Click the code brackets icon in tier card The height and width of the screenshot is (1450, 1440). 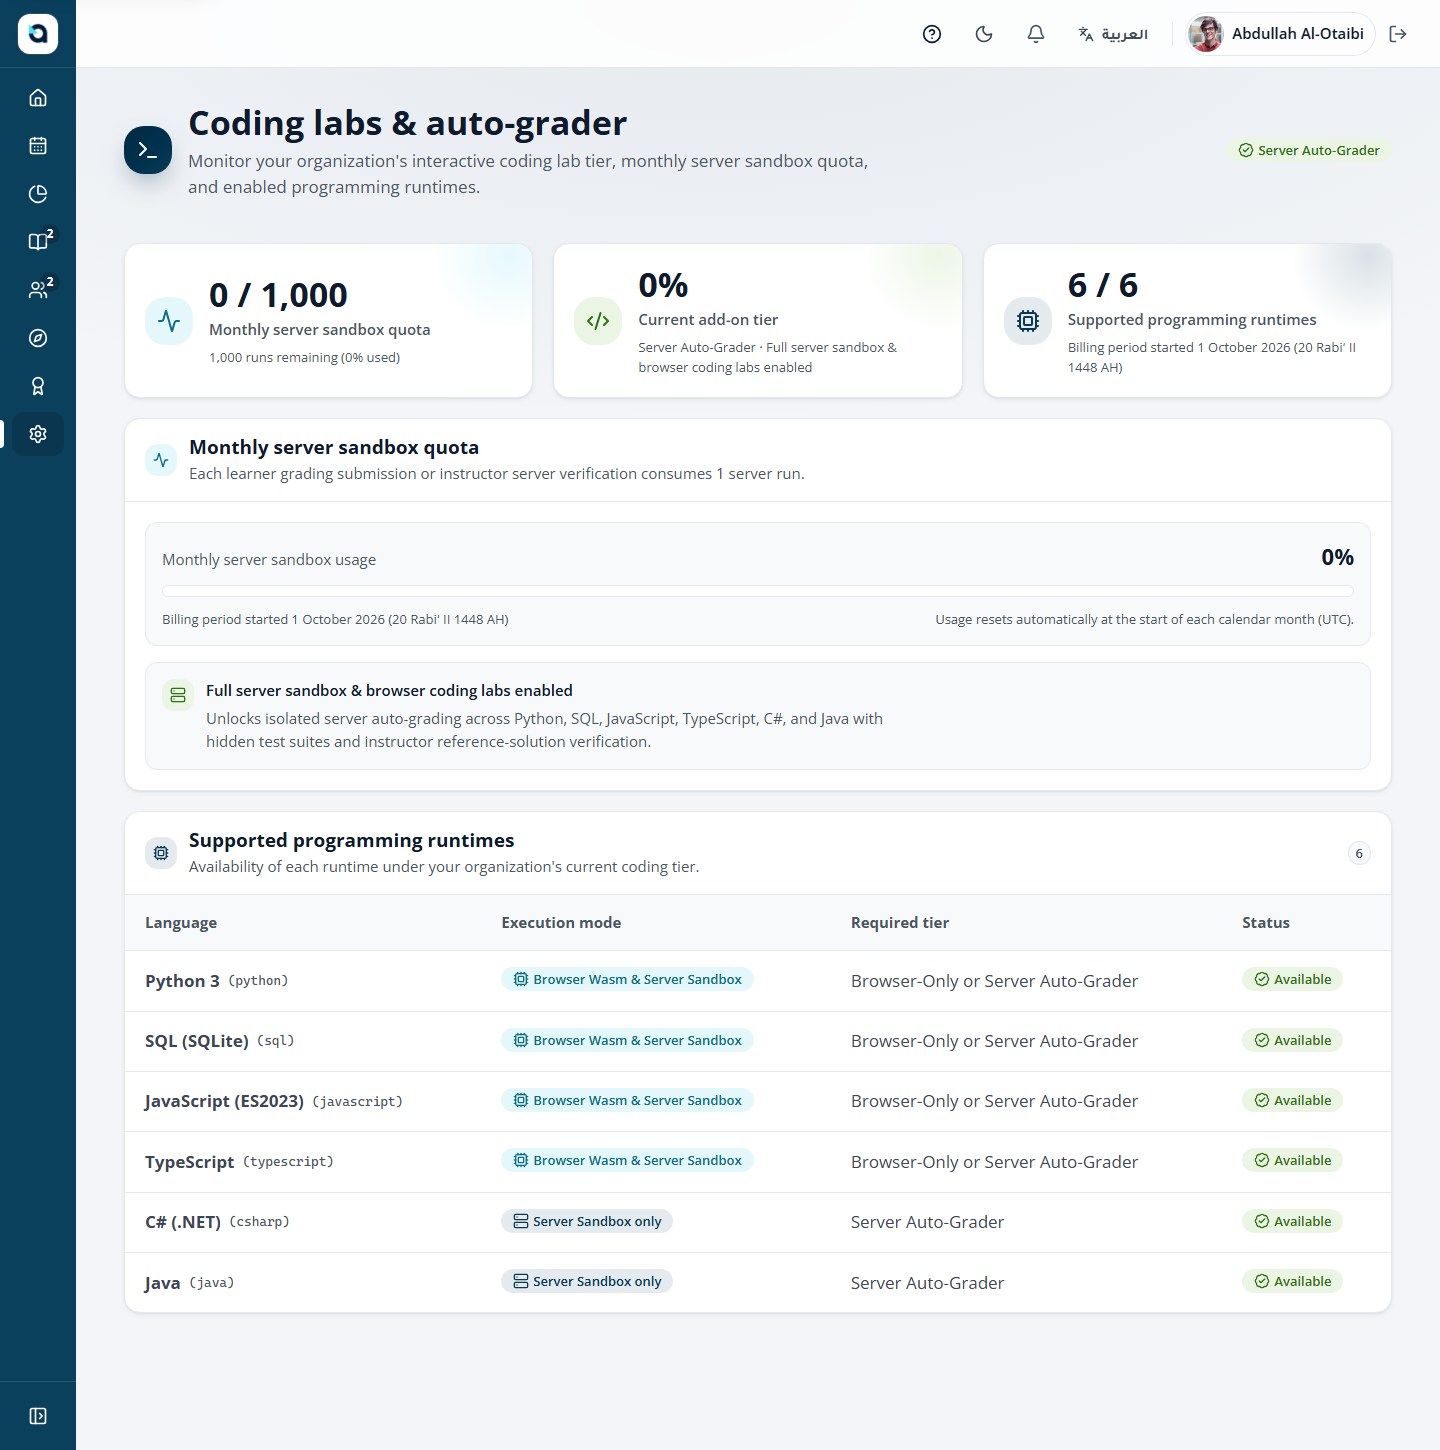click(x=598, y=321)
